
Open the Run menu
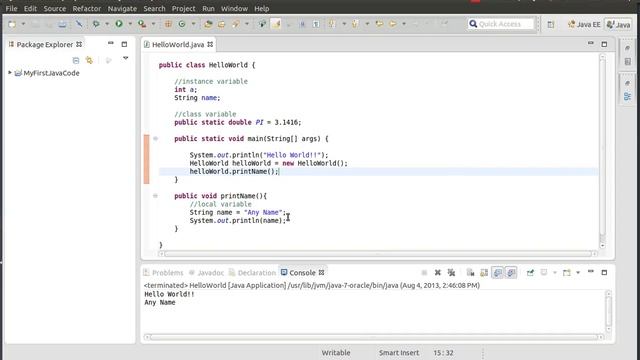click(208, 8)
